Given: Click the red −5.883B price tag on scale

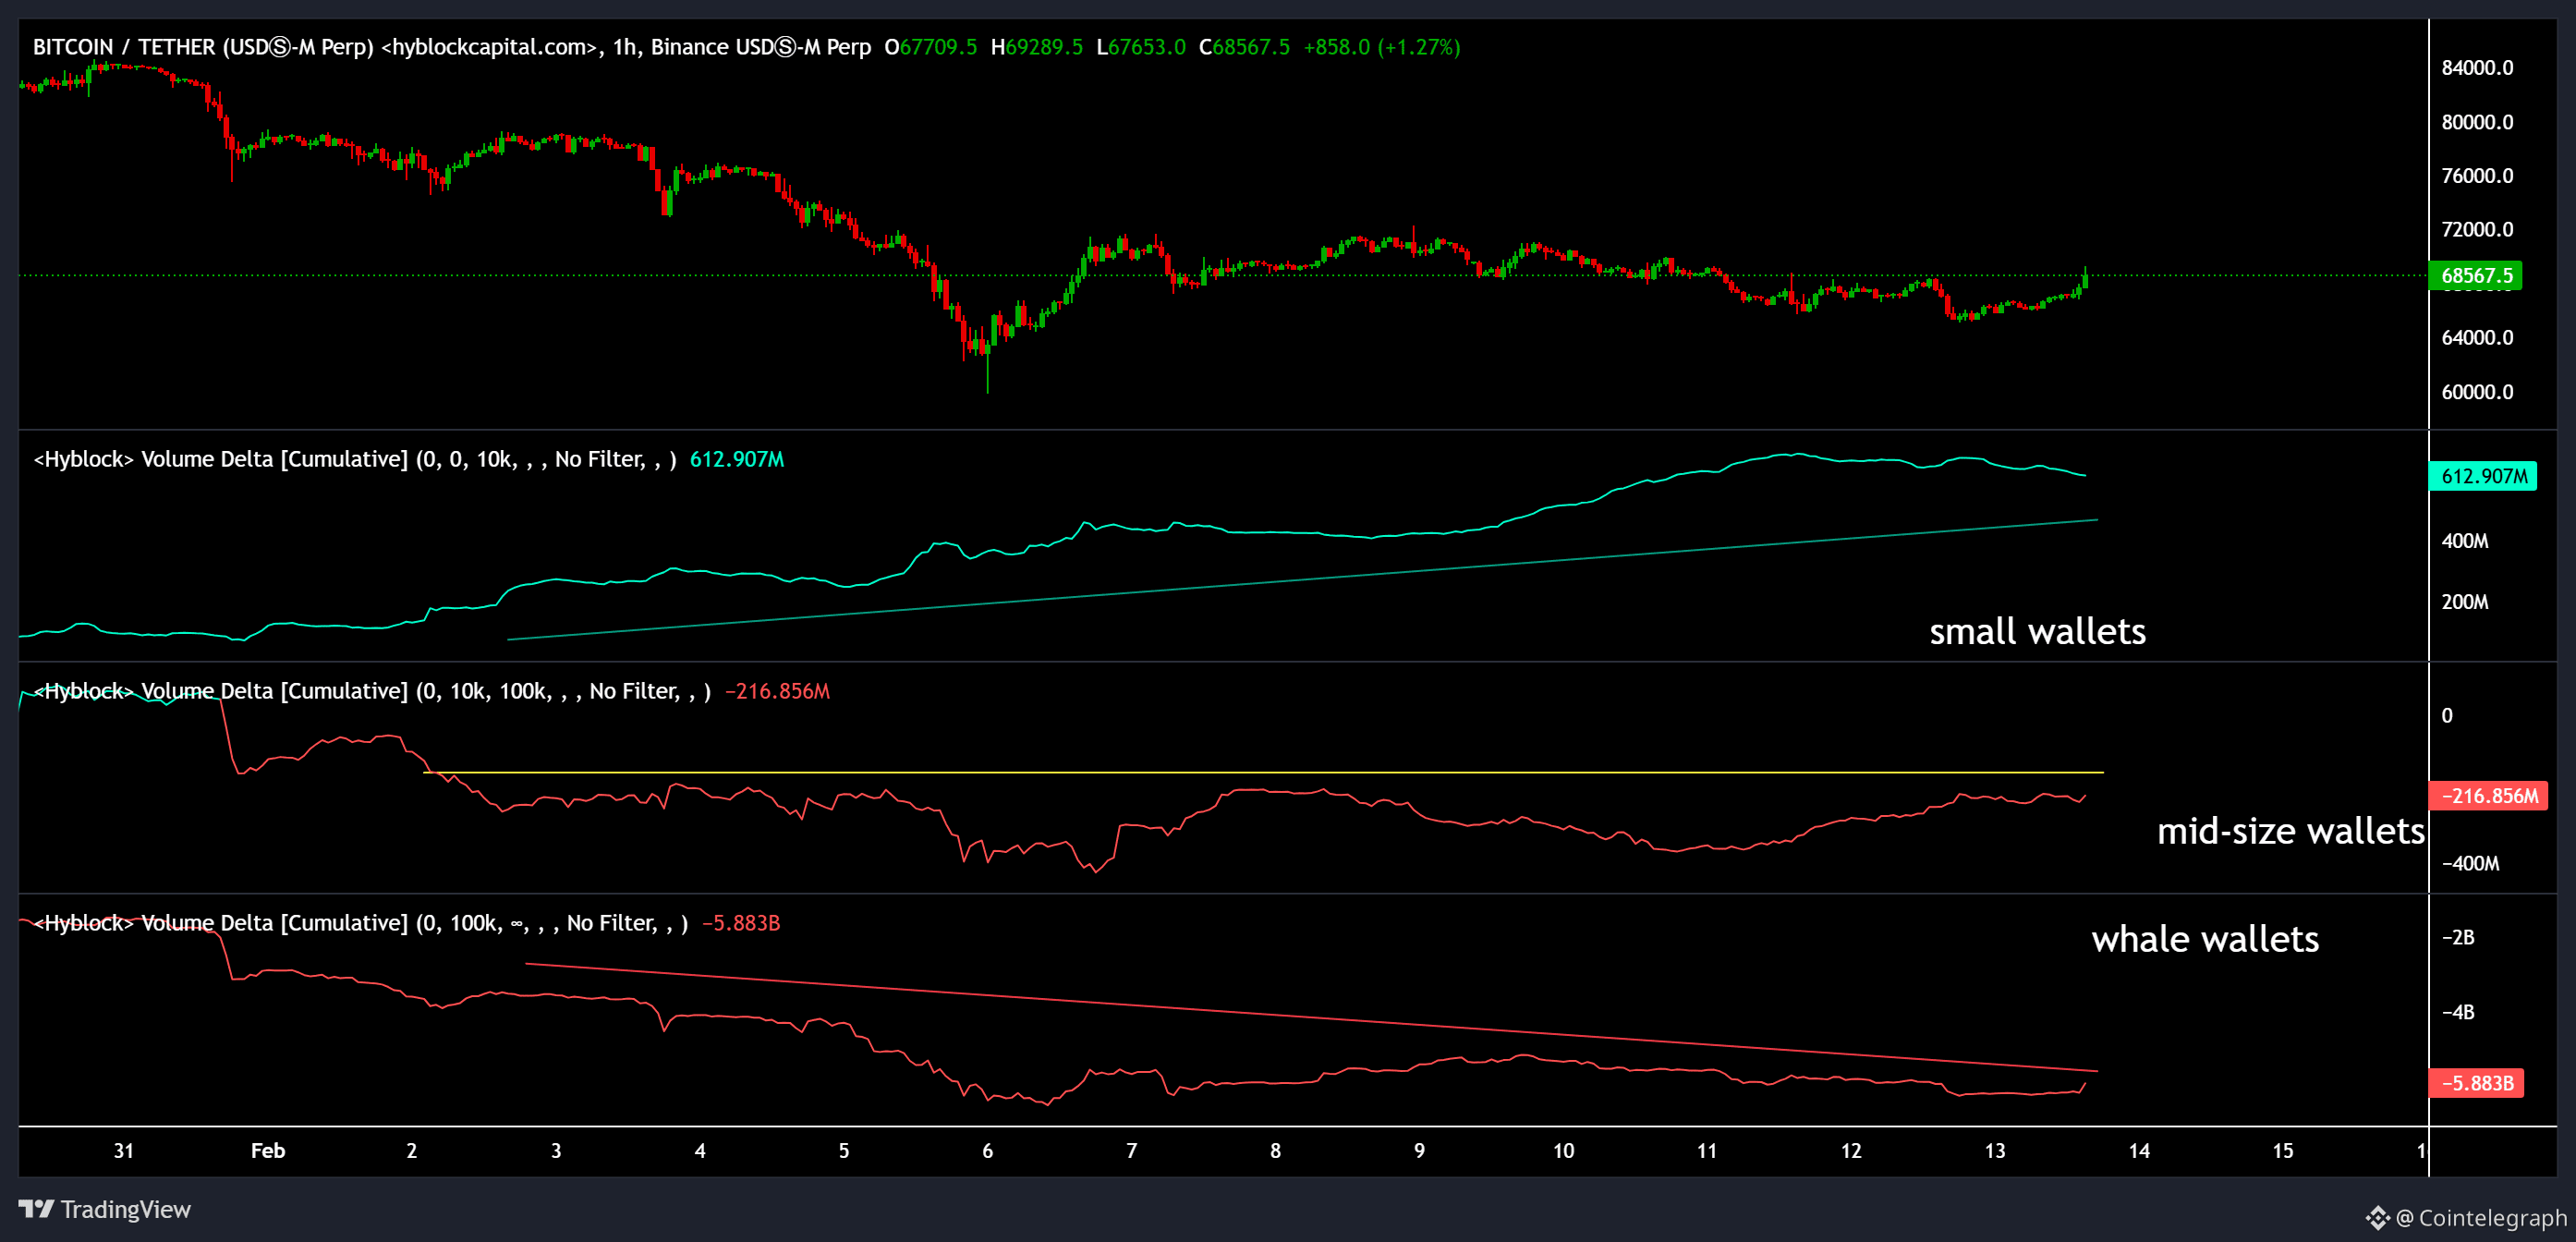Looking at the screenshot, I should 2475,1082.
